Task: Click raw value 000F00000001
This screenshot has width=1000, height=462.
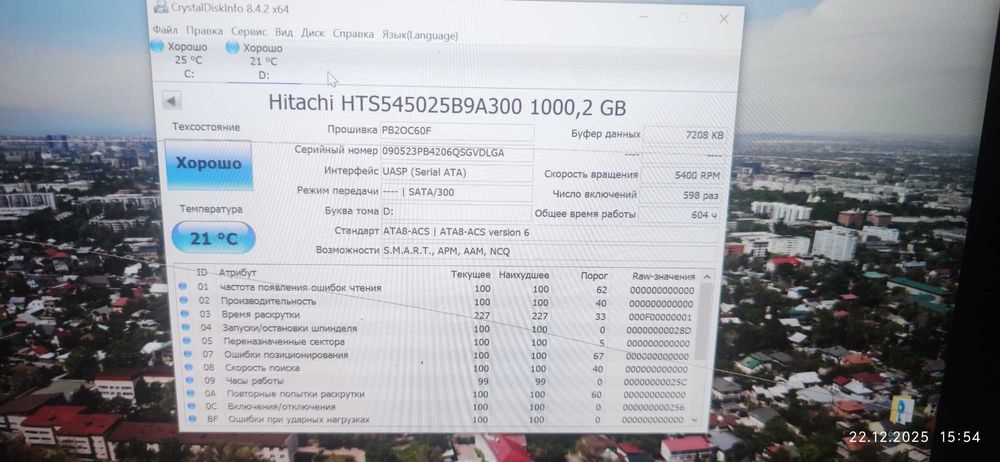Action: click(660, 317)
